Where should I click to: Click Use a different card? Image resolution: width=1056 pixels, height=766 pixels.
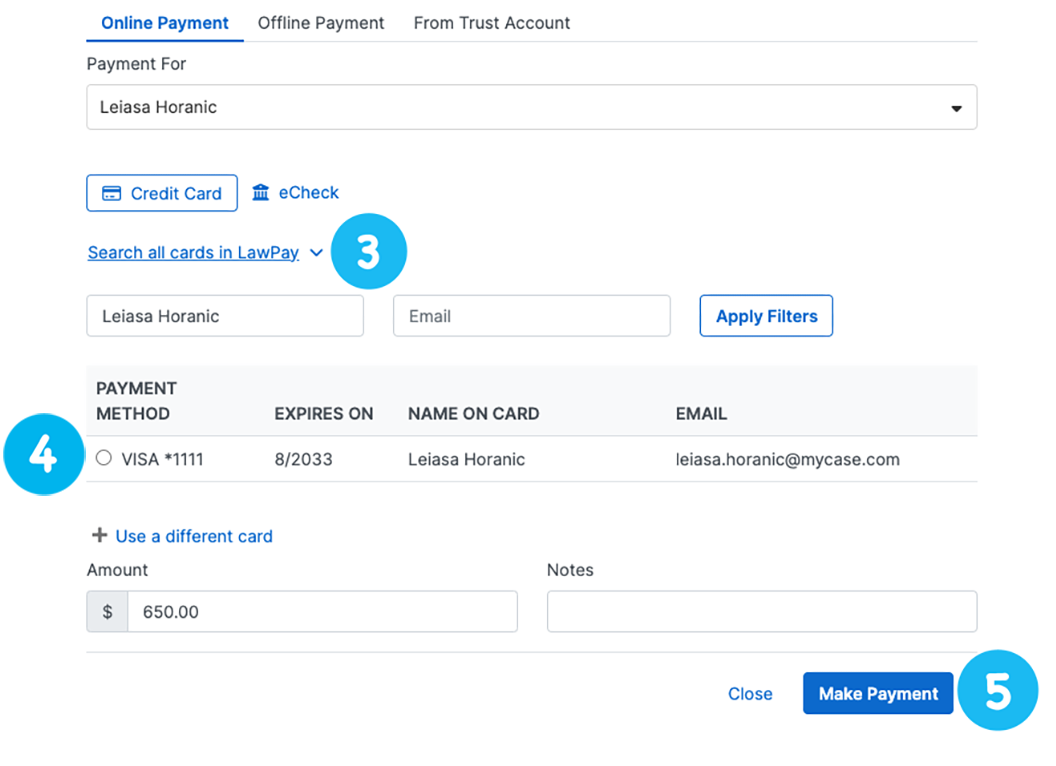(194, 536)
